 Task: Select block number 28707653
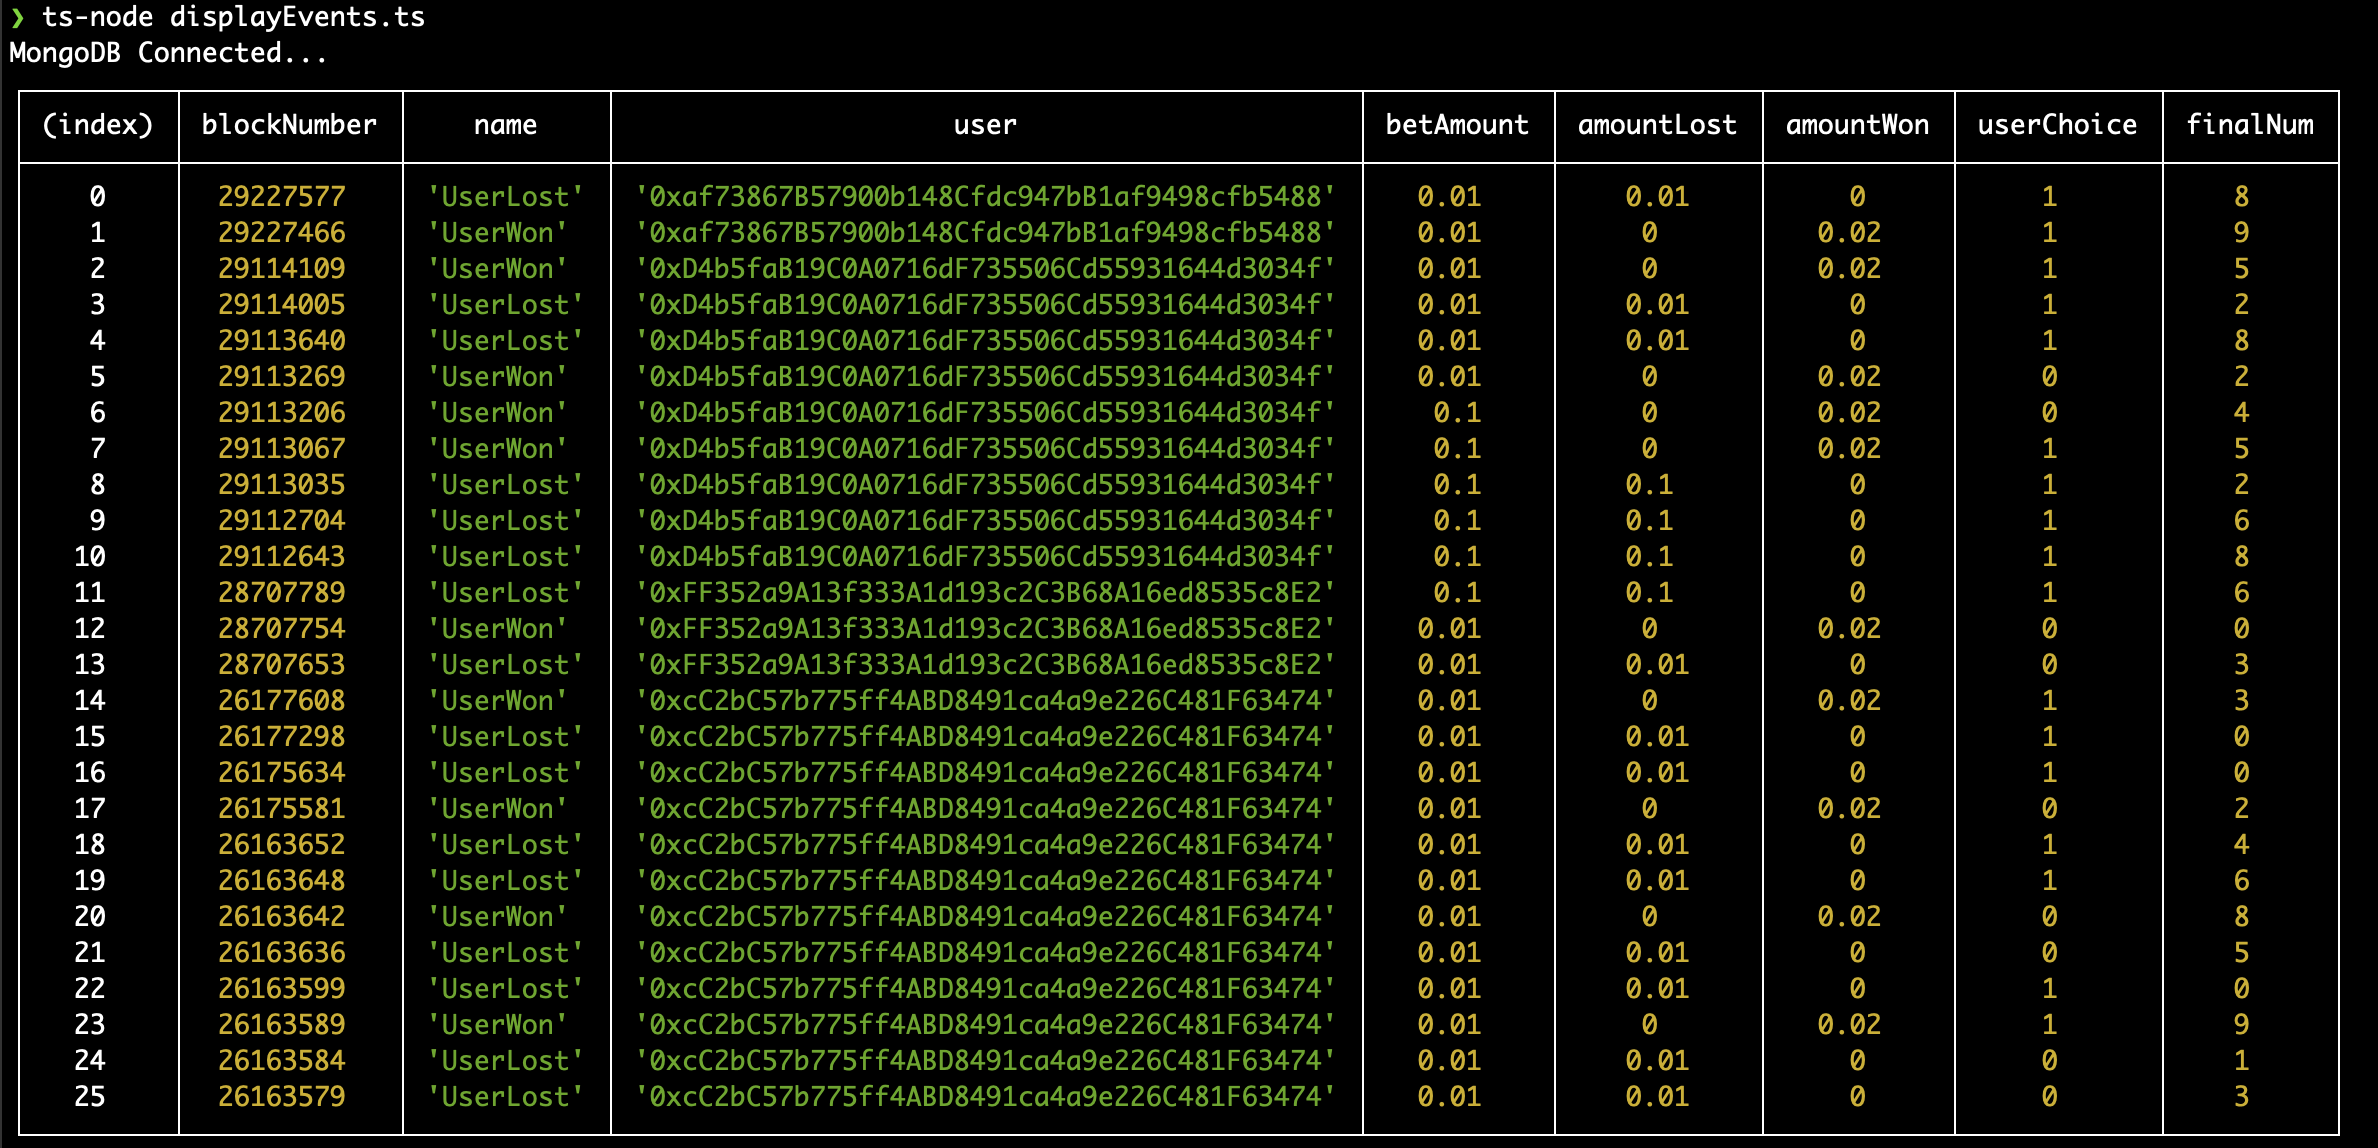[x=282, y=665]
